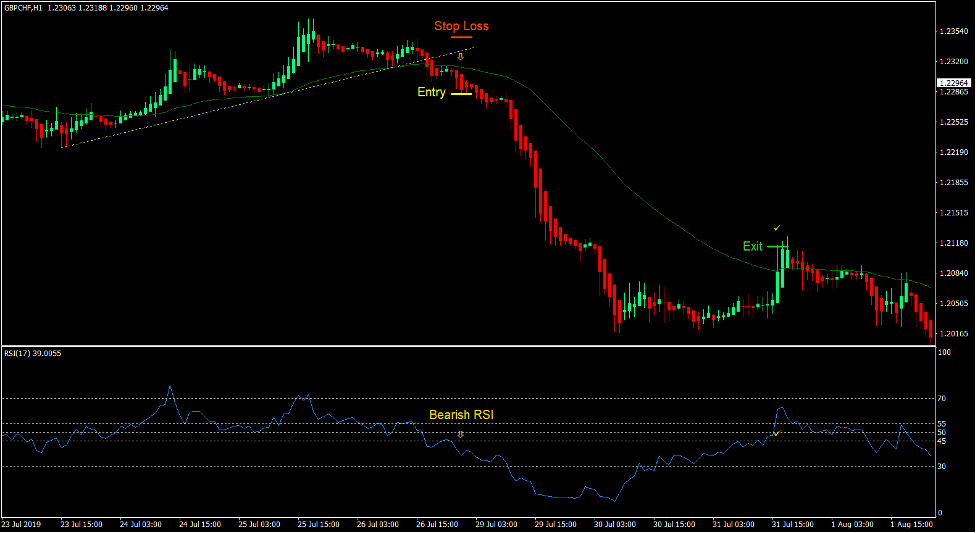This screenshot has height=533, width=977.
Task: Select the yellow checkmark in the RSI window
Action: (775, 434)
